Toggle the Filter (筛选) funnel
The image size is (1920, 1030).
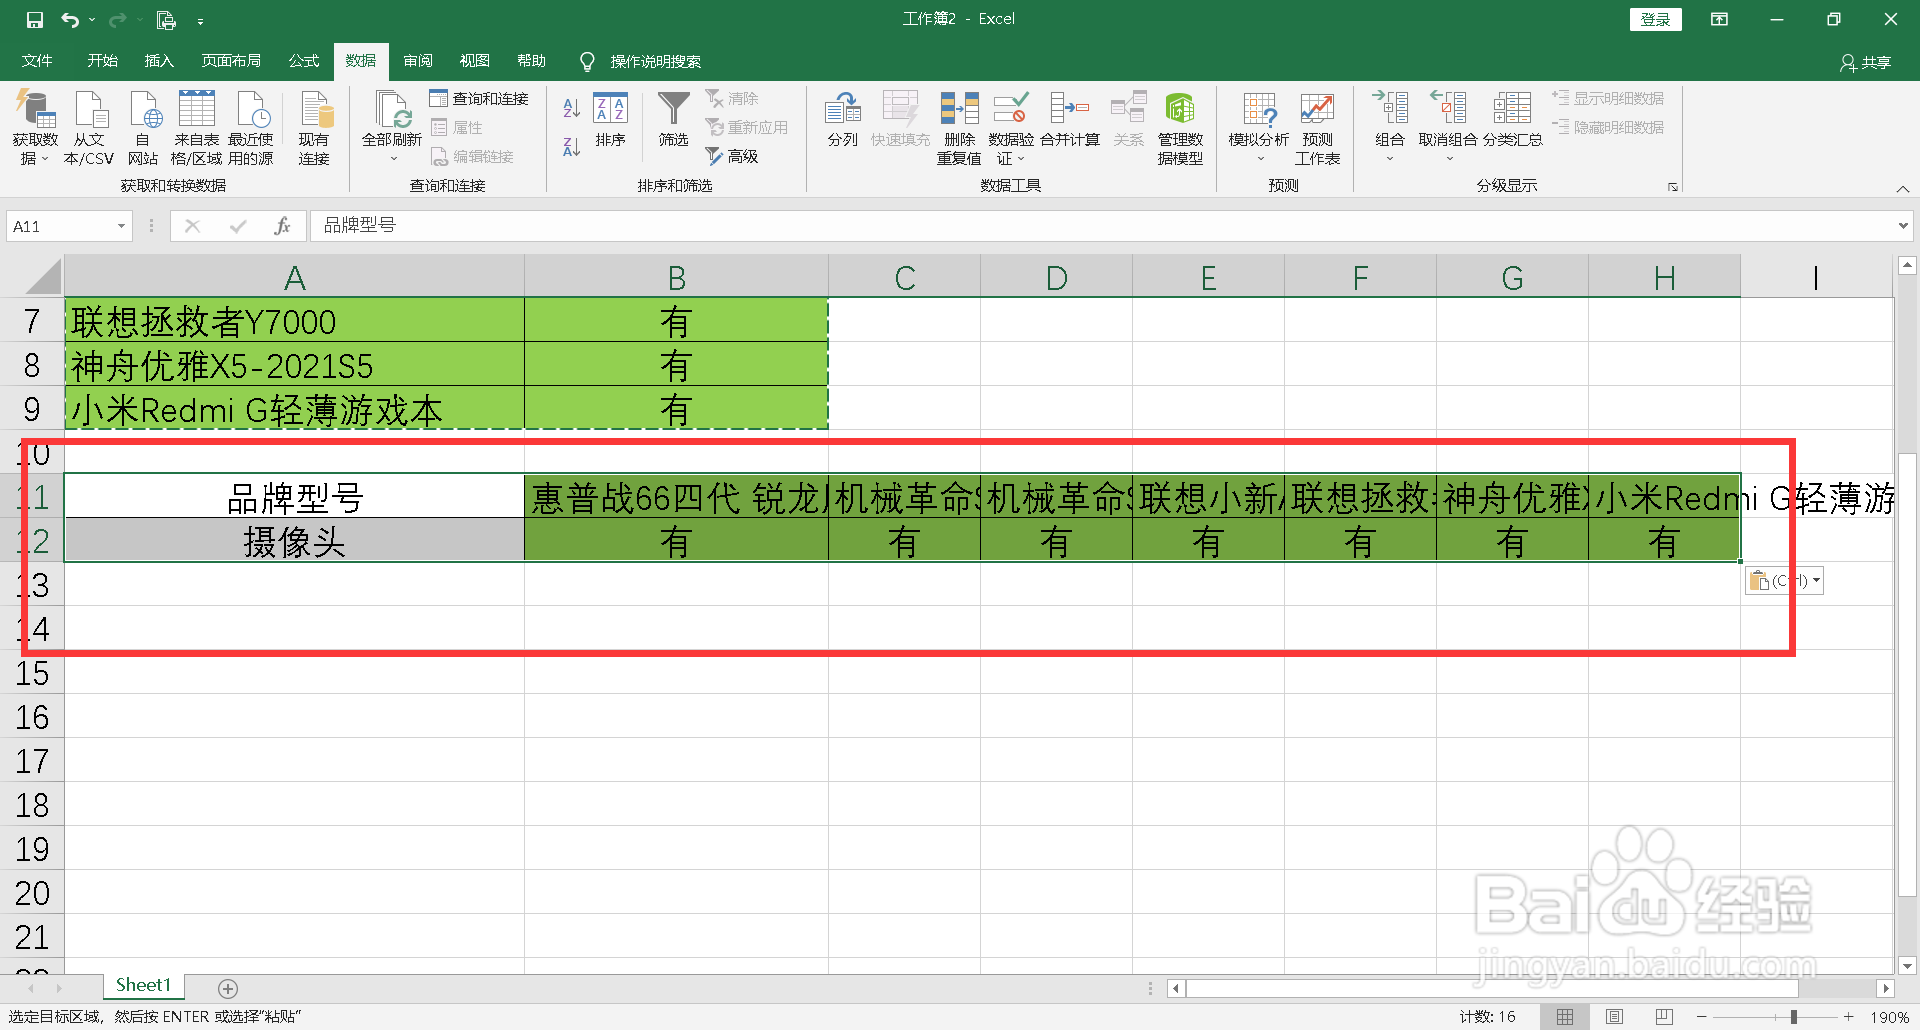click(x=673, y=119)
